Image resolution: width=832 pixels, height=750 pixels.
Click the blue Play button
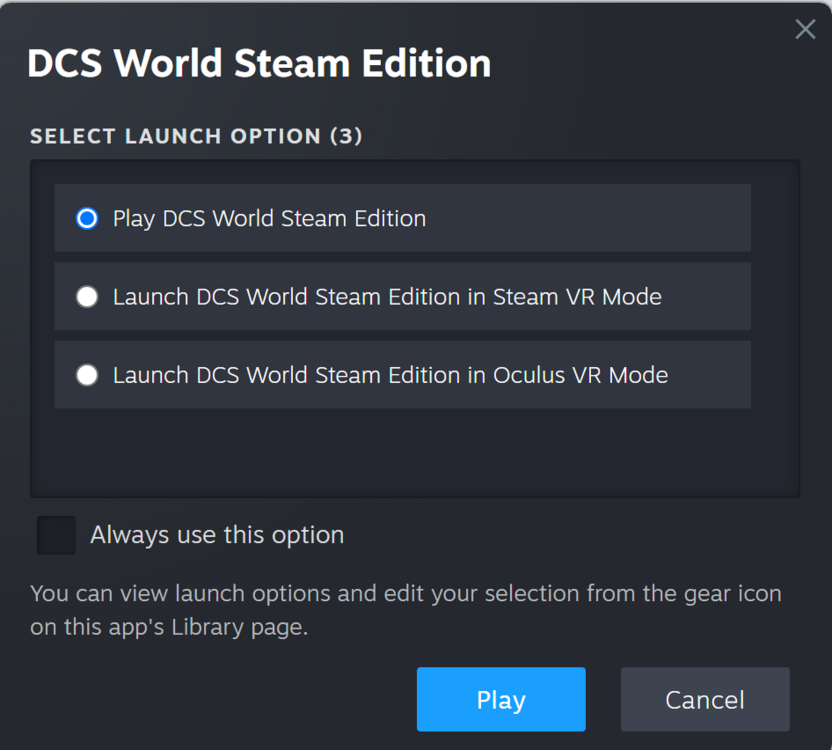pos(500,699)
